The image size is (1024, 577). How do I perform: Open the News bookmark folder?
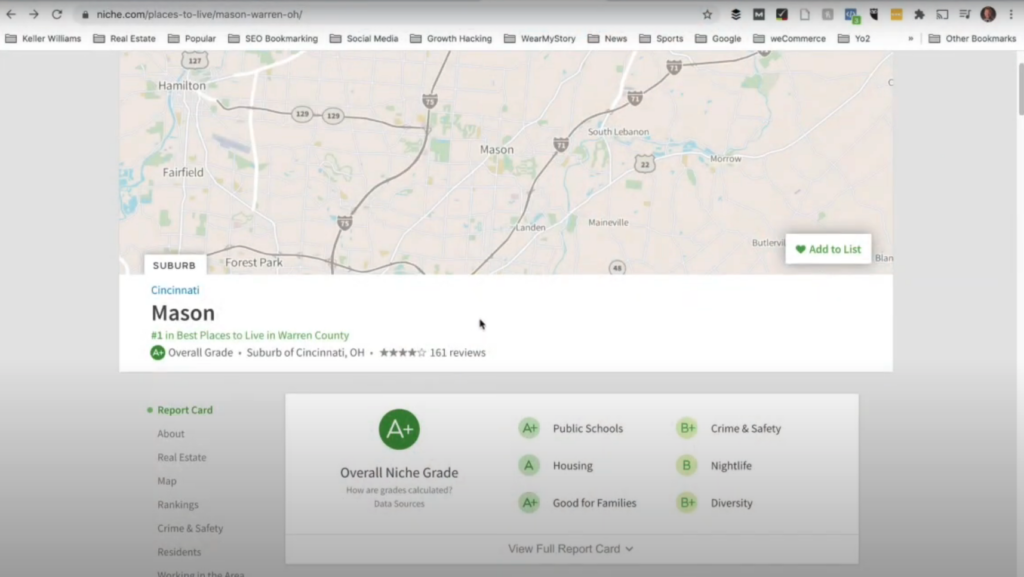point(607,39)
